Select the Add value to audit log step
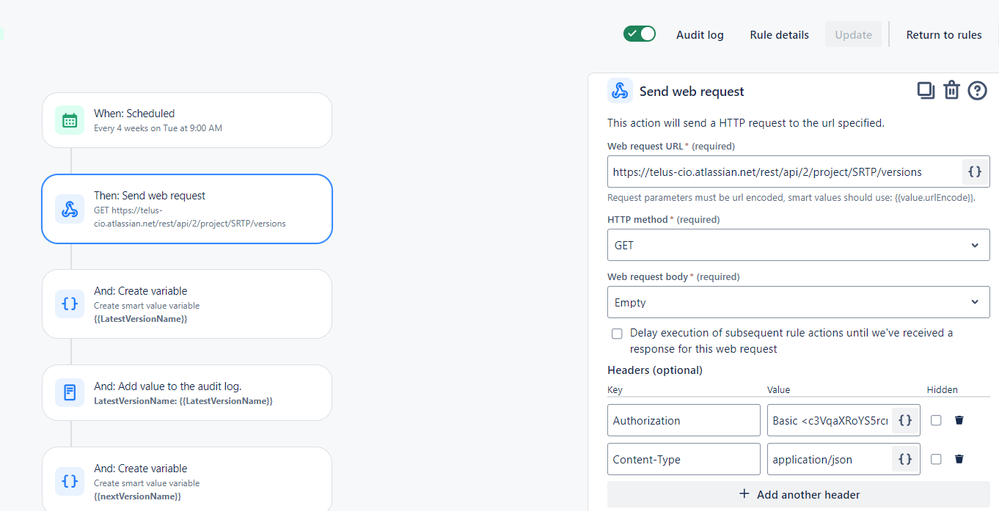This screenshot has height=511, width=999. [186, 392]
